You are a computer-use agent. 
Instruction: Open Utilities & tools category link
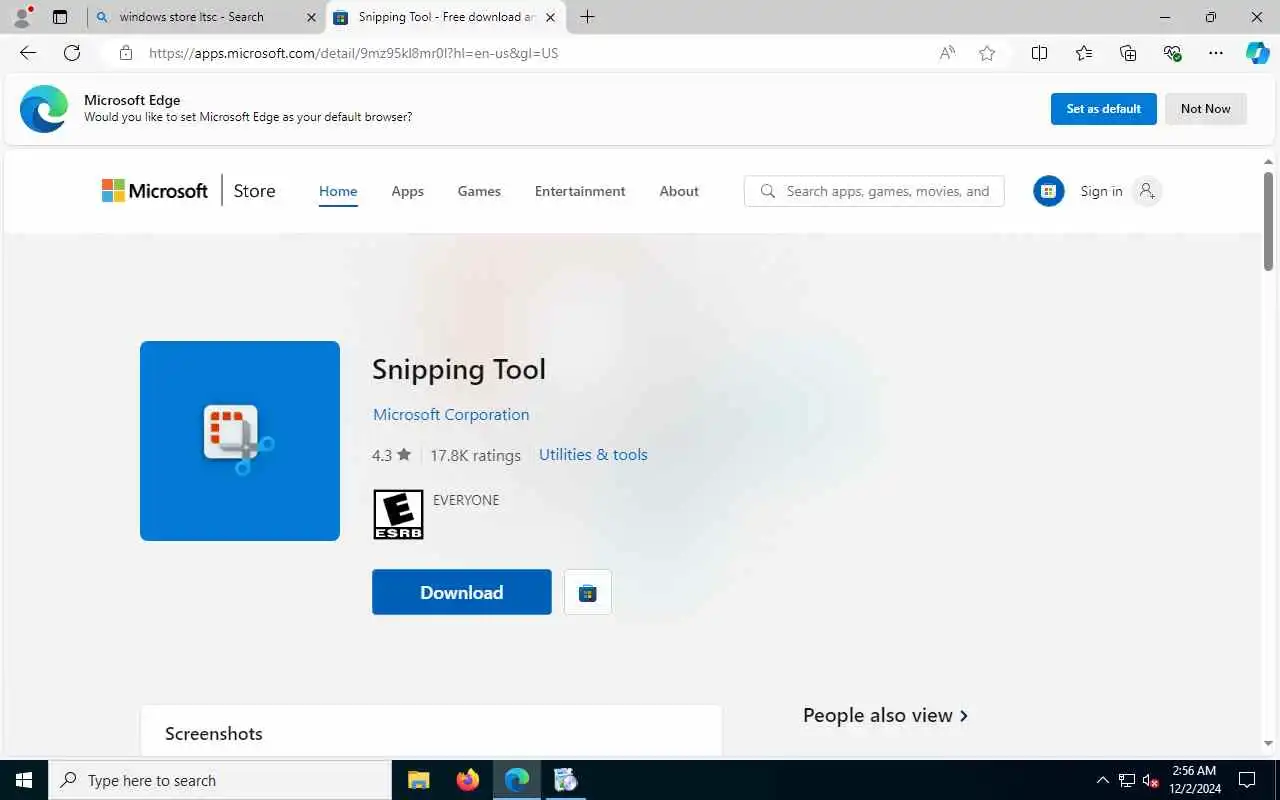pyautogui.click(x=593, y=454)
